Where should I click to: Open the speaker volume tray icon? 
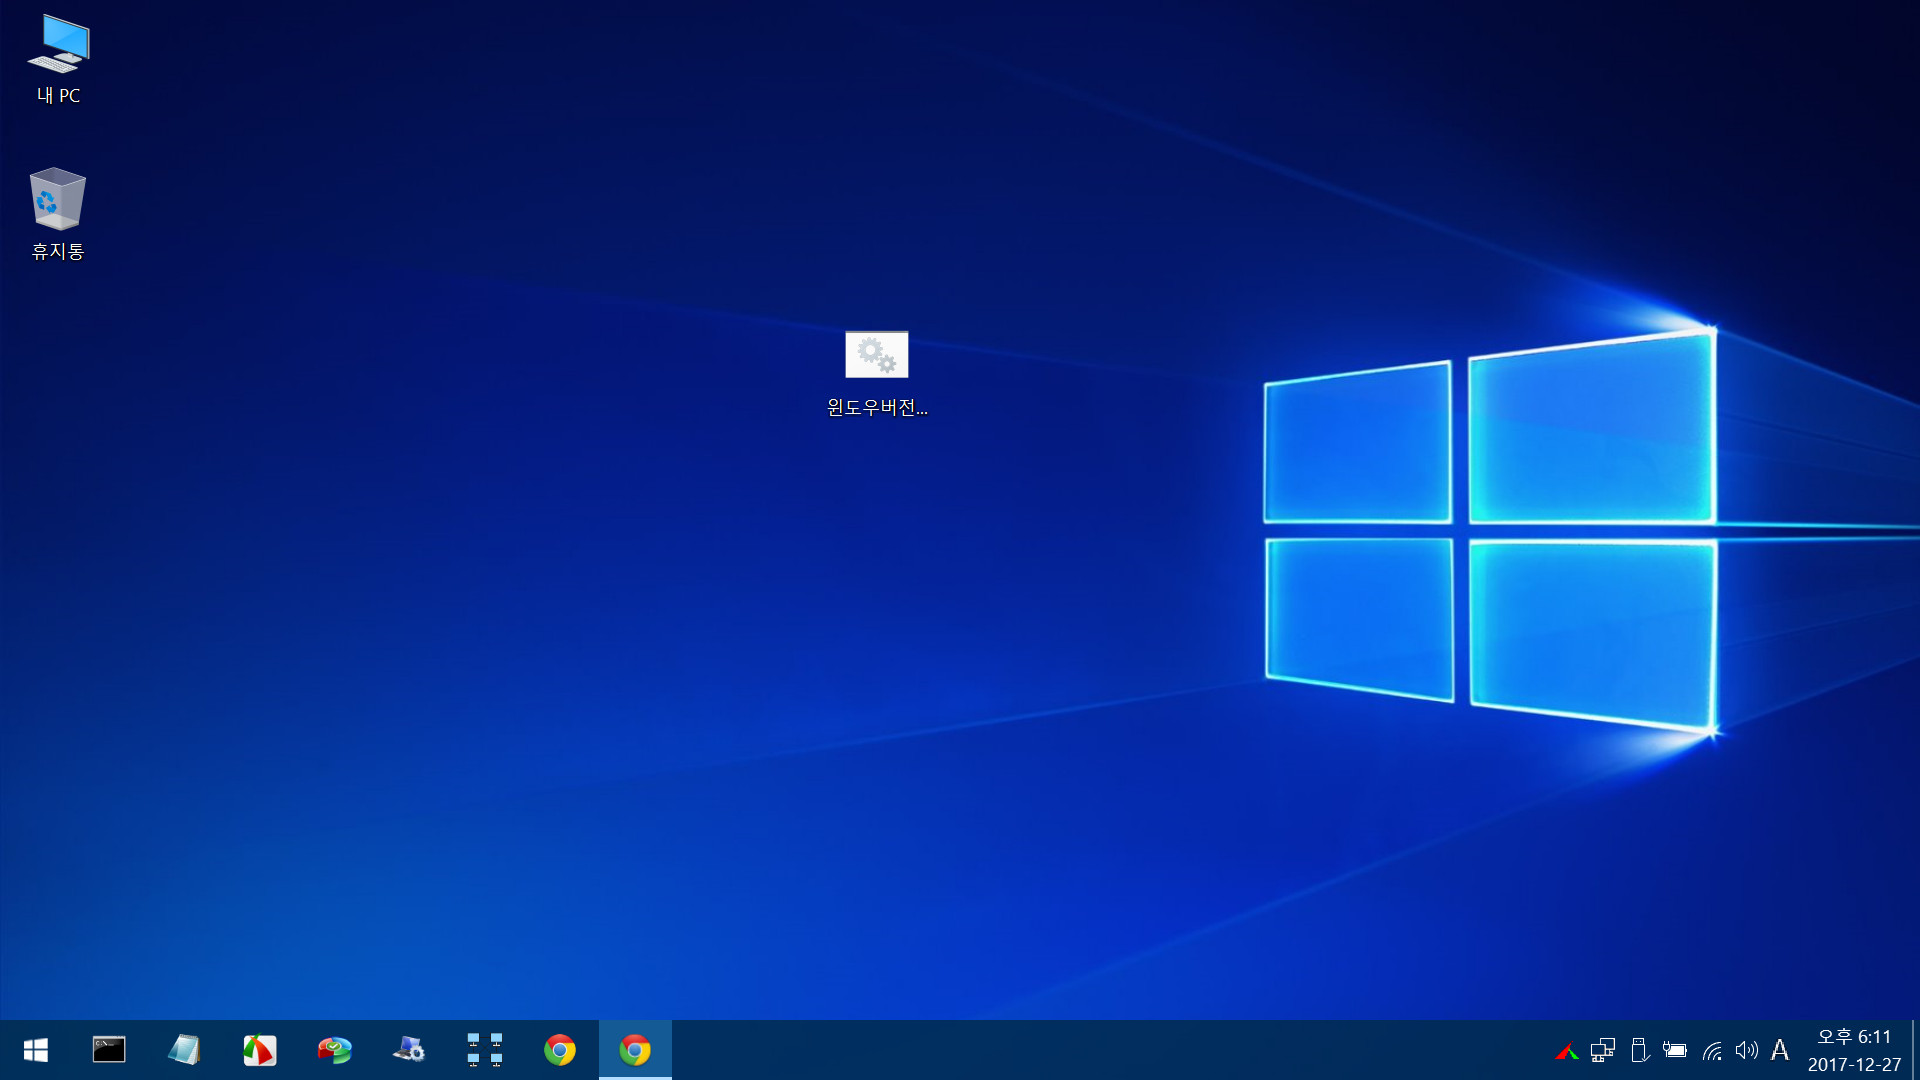point(1747,1050)
